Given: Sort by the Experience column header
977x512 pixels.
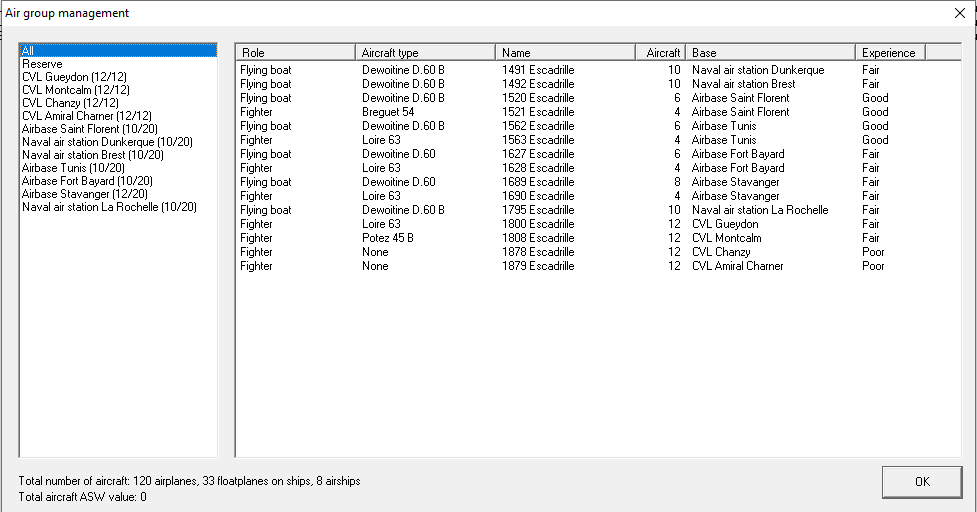Looking at the screenshot, I should point(890,52).
